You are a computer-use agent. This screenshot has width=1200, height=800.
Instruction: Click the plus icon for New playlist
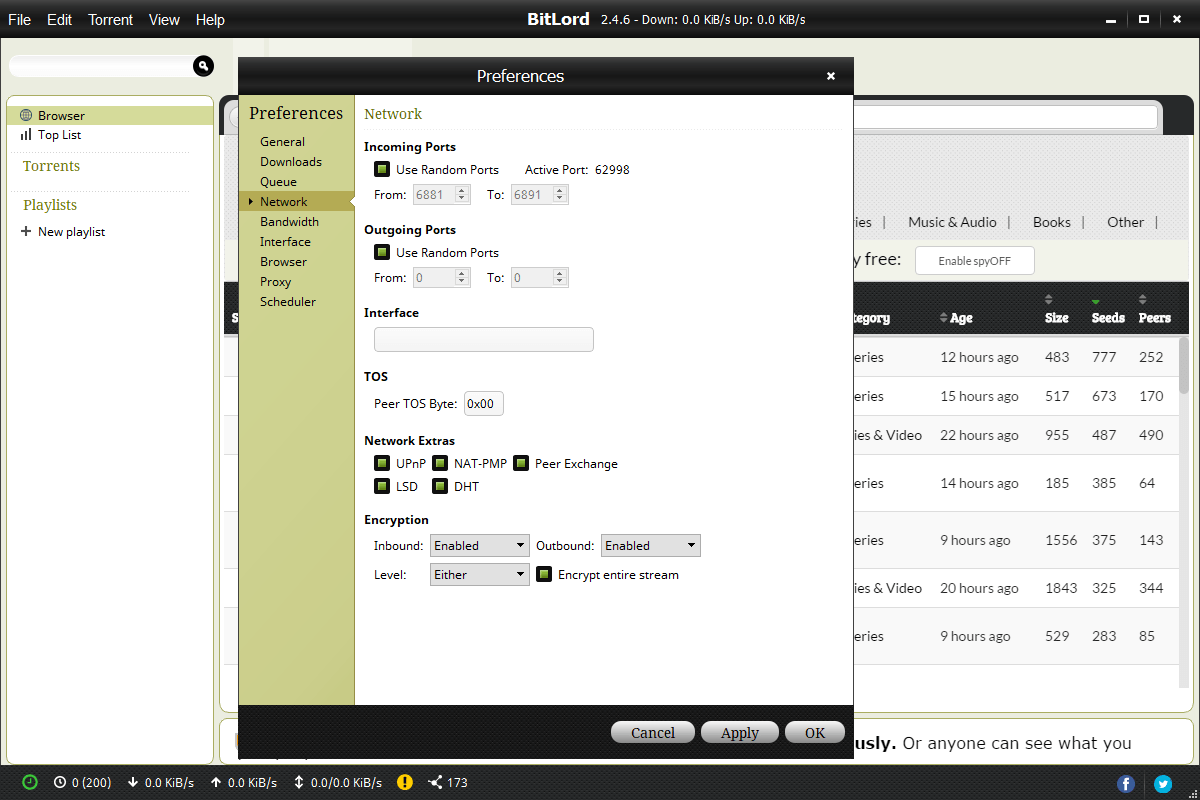(x=26, y=231)
